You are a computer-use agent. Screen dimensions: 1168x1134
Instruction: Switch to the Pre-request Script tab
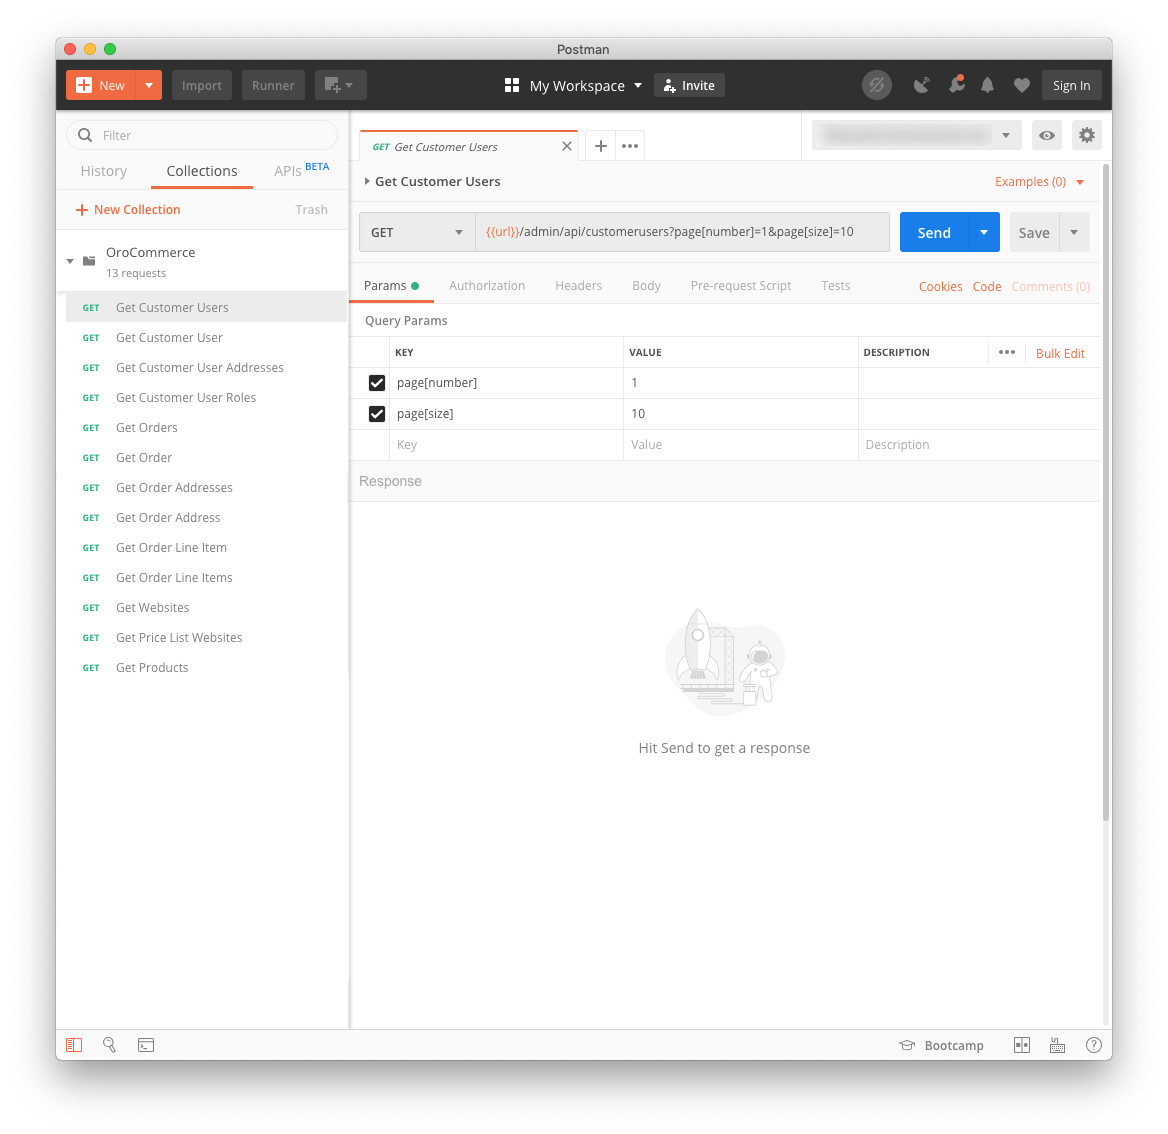(x=740, y=286)
